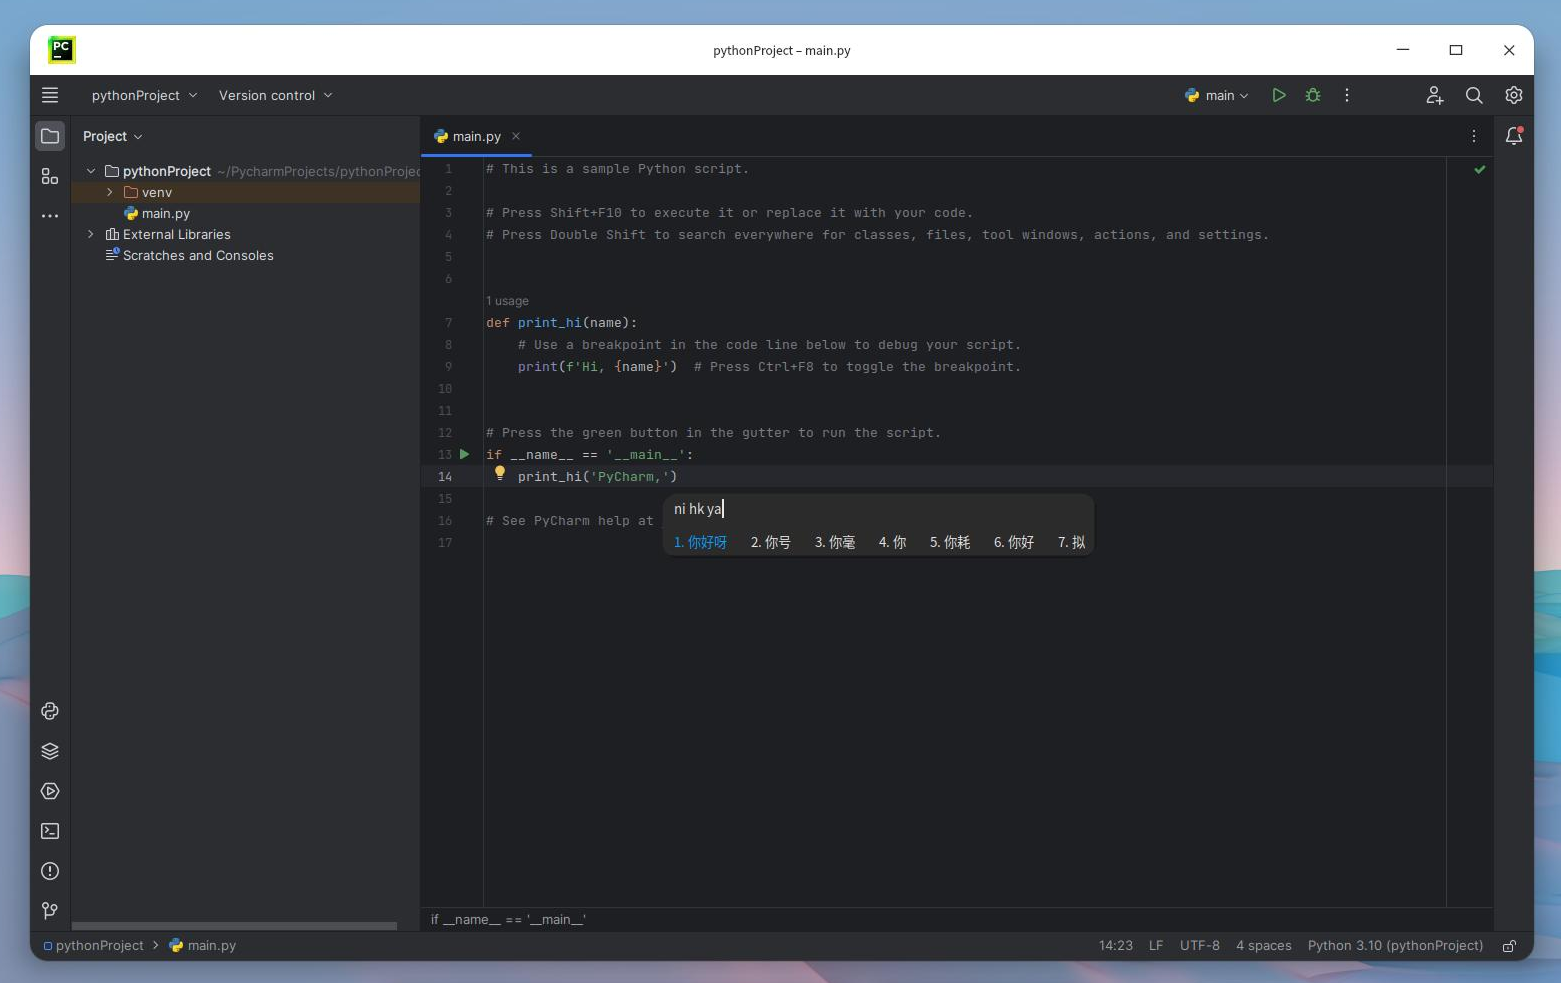Open the Problems tool window
Image resolution: width=1561 pixels, height=983 pixels.
[x=50, y=871]
